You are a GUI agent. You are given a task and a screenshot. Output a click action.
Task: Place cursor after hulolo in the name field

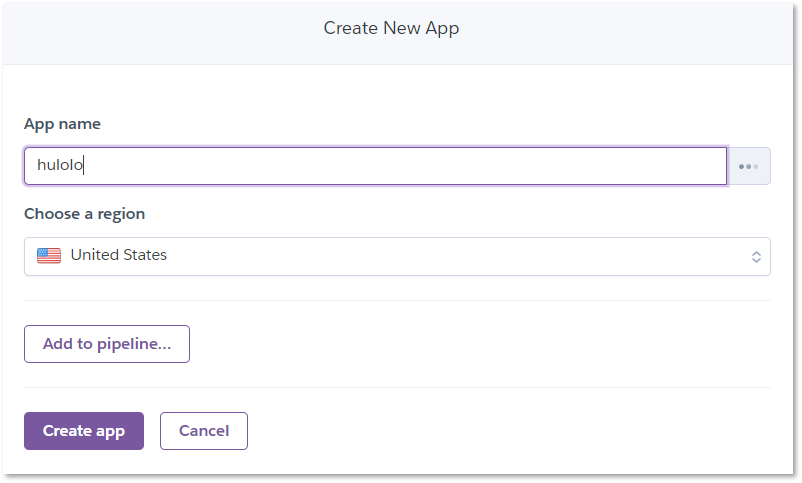[84, 166]
